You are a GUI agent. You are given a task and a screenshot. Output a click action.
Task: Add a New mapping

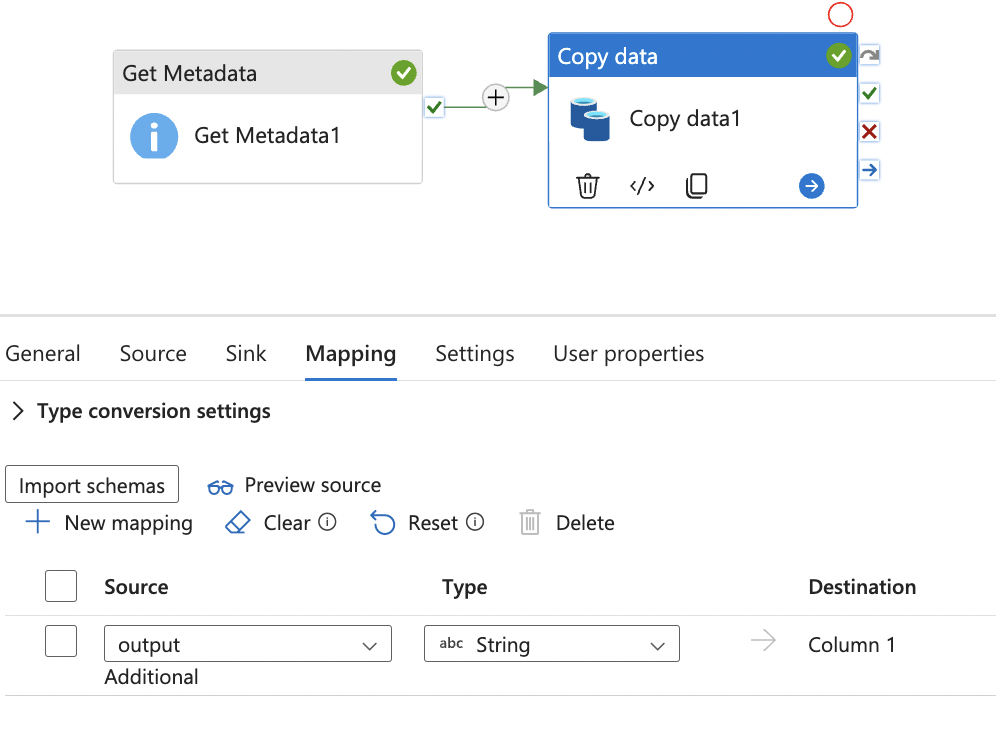pyautogui.click(x=109, y=523)
